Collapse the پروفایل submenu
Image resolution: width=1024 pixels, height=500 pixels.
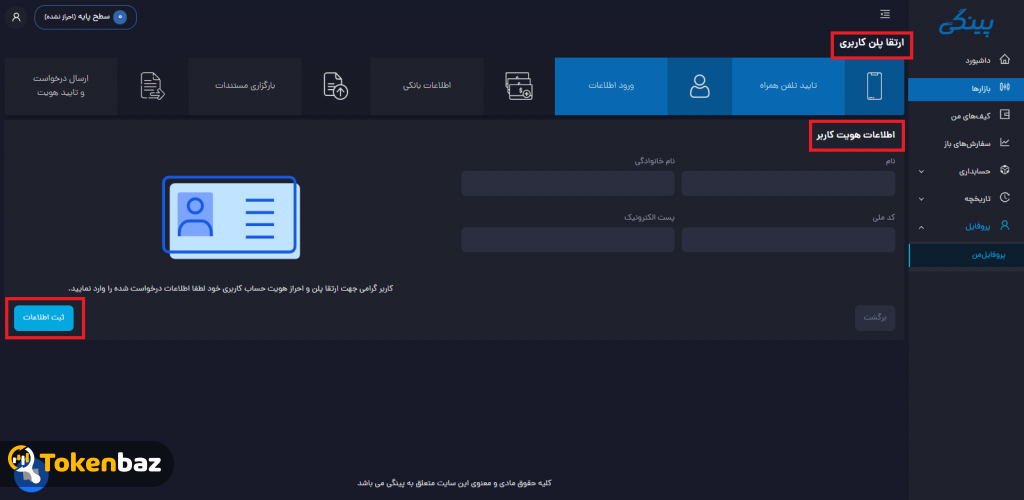921,227
